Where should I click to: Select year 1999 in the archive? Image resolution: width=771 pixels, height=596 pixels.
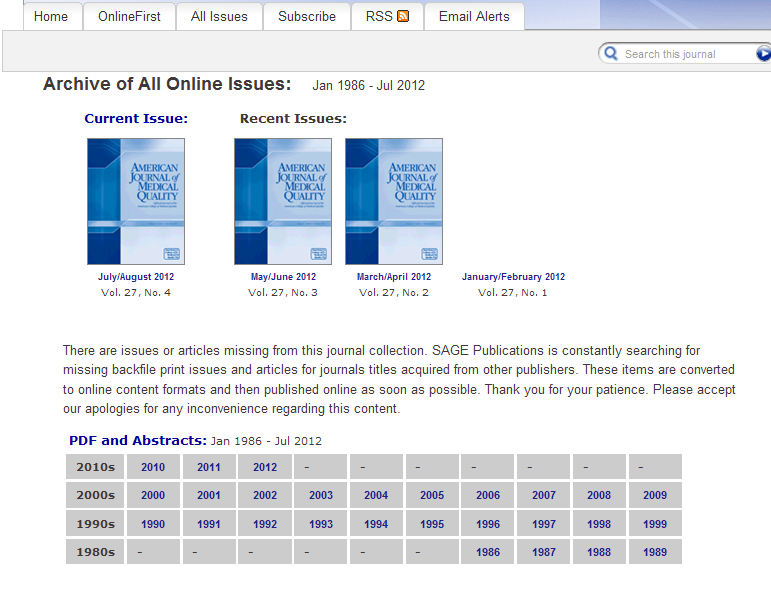[x=655, y=524]
